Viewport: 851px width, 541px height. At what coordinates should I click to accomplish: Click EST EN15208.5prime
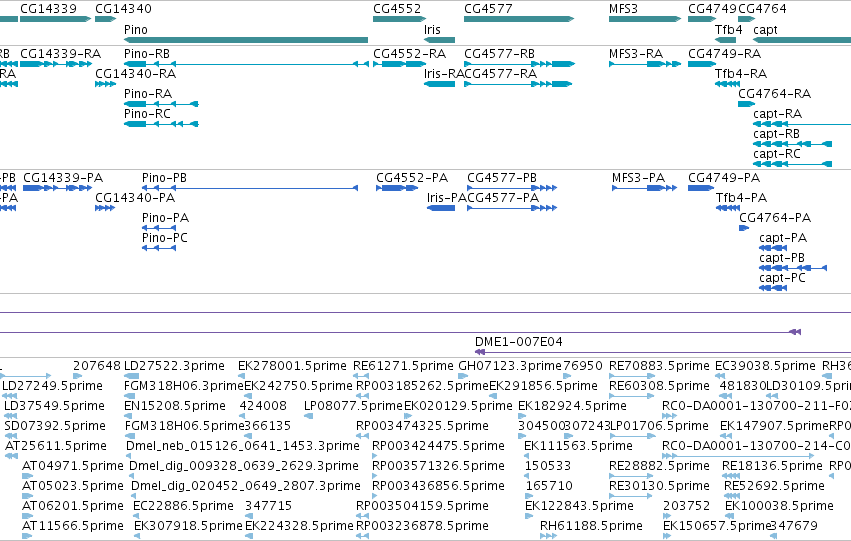[x=128, y=416]
